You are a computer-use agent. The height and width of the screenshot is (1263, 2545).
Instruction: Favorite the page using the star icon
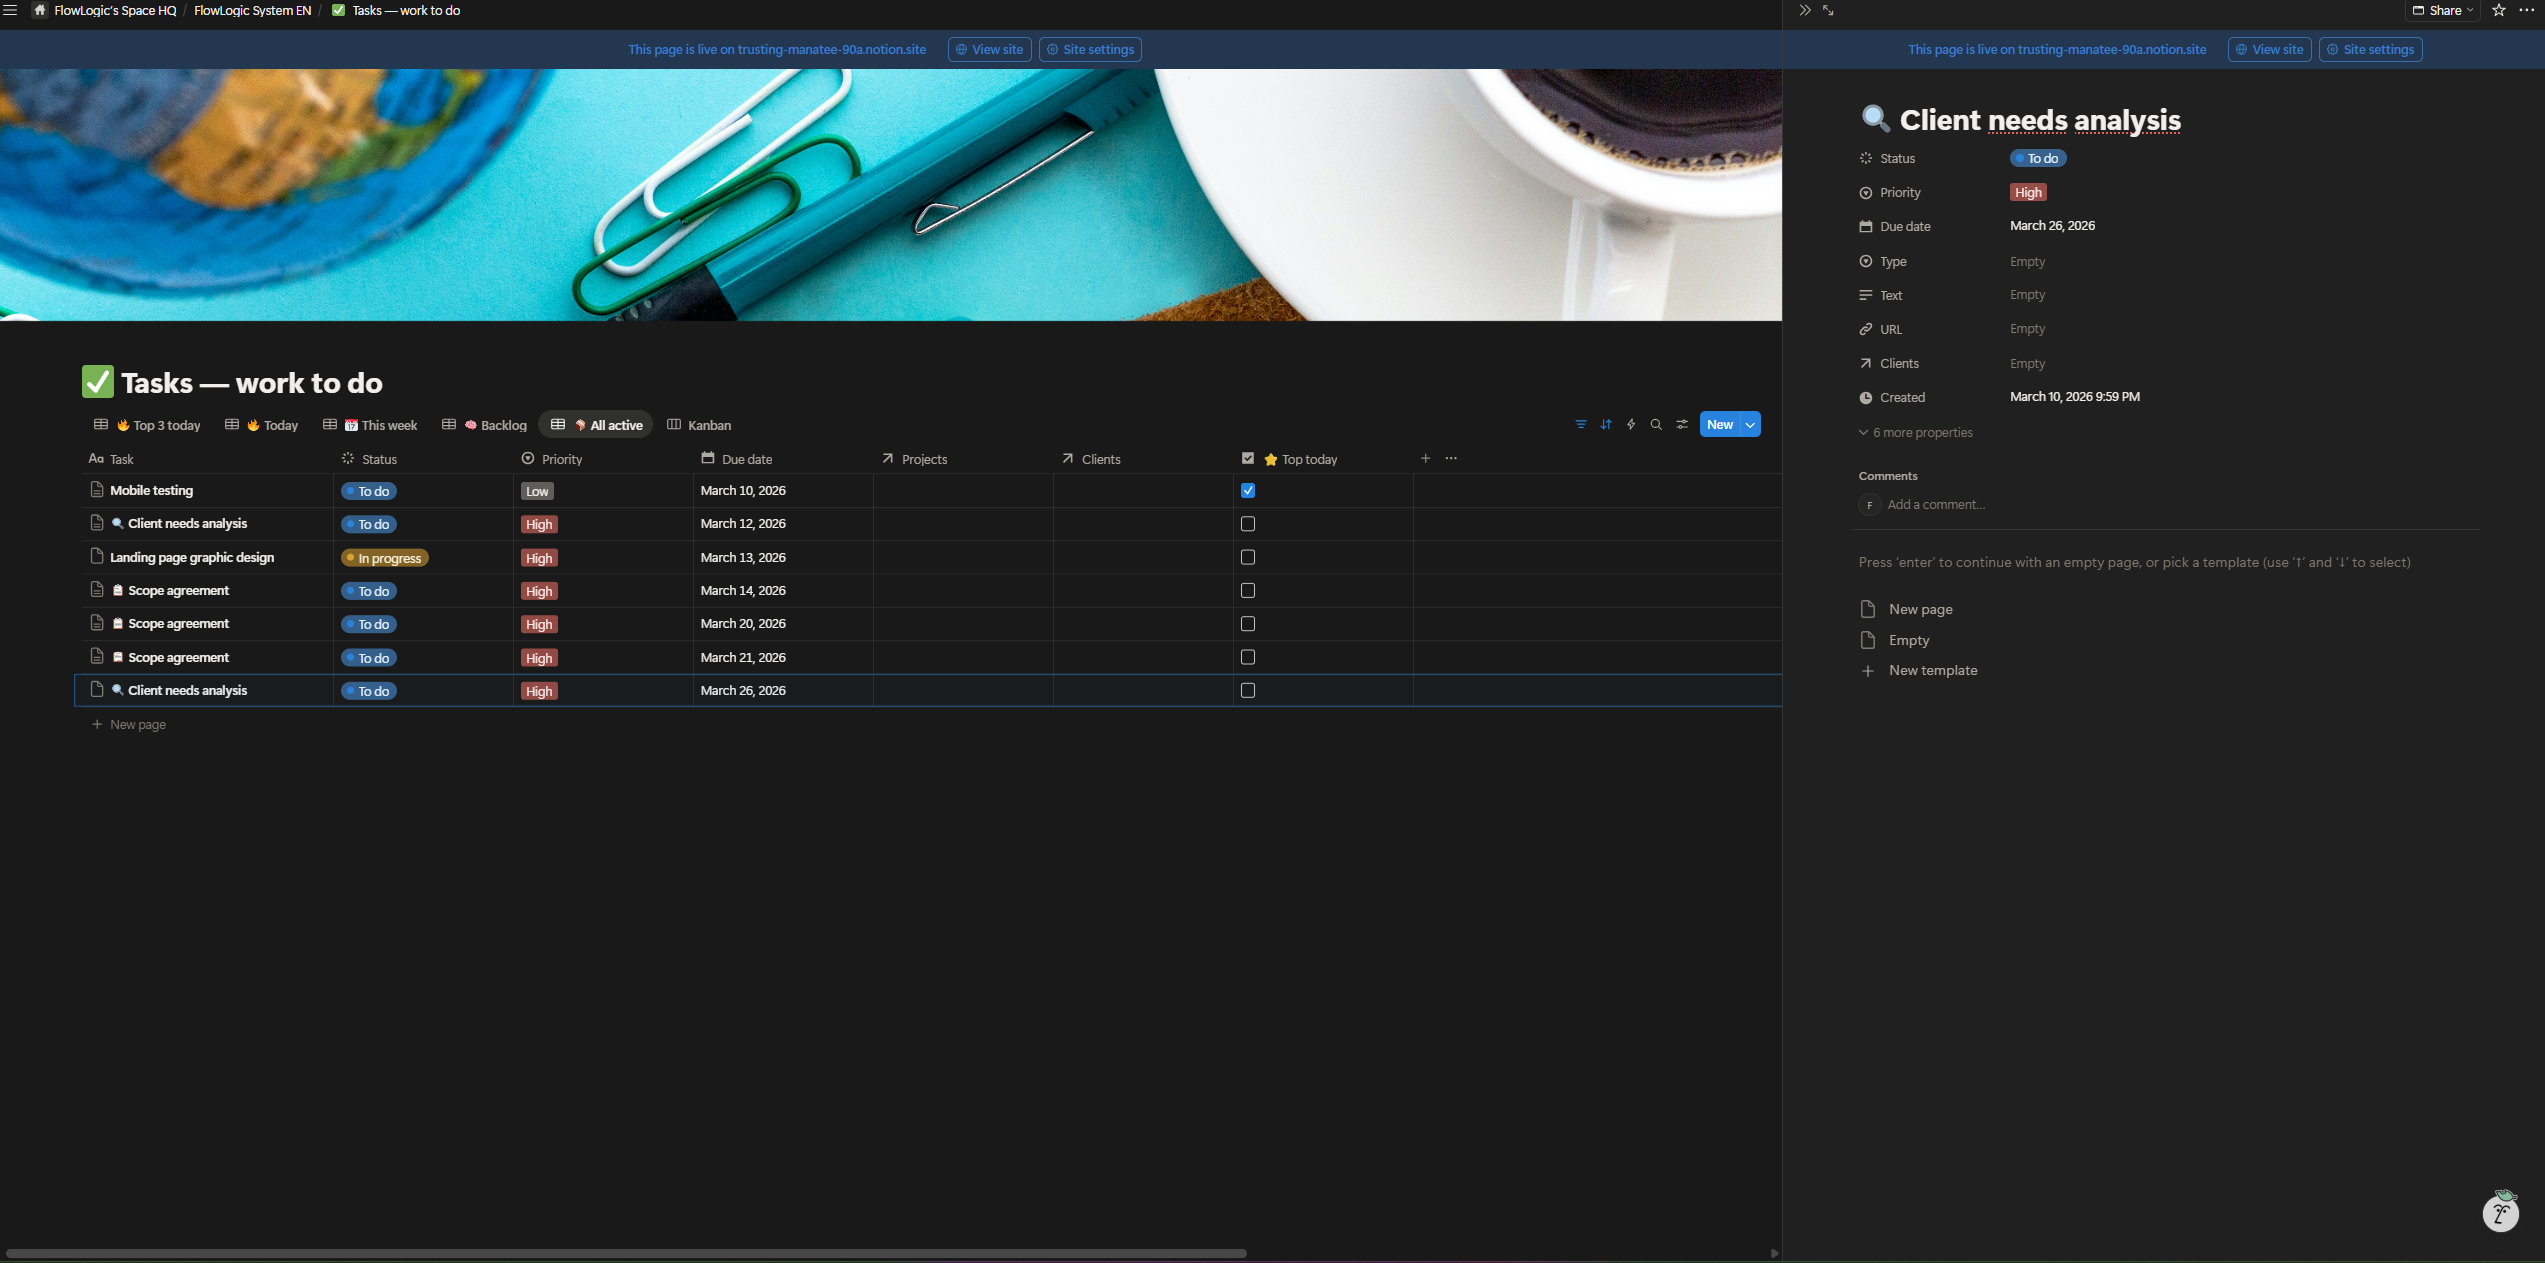pyautogui.click(x=2499, y=10)
